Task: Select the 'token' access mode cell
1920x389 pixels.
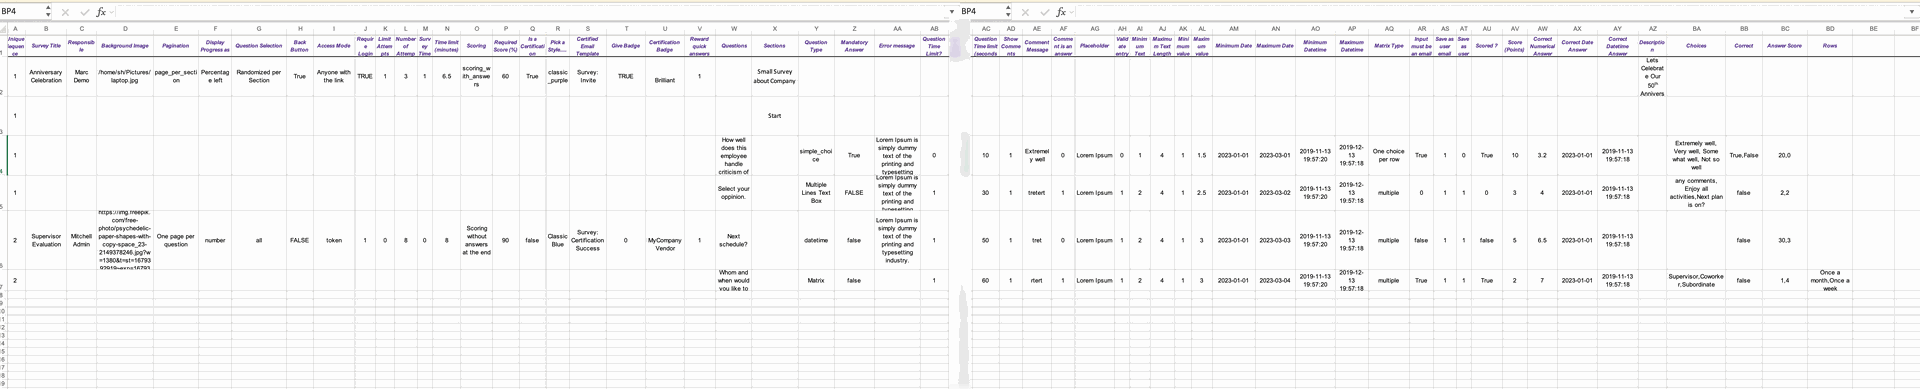Action: (334, 240)
